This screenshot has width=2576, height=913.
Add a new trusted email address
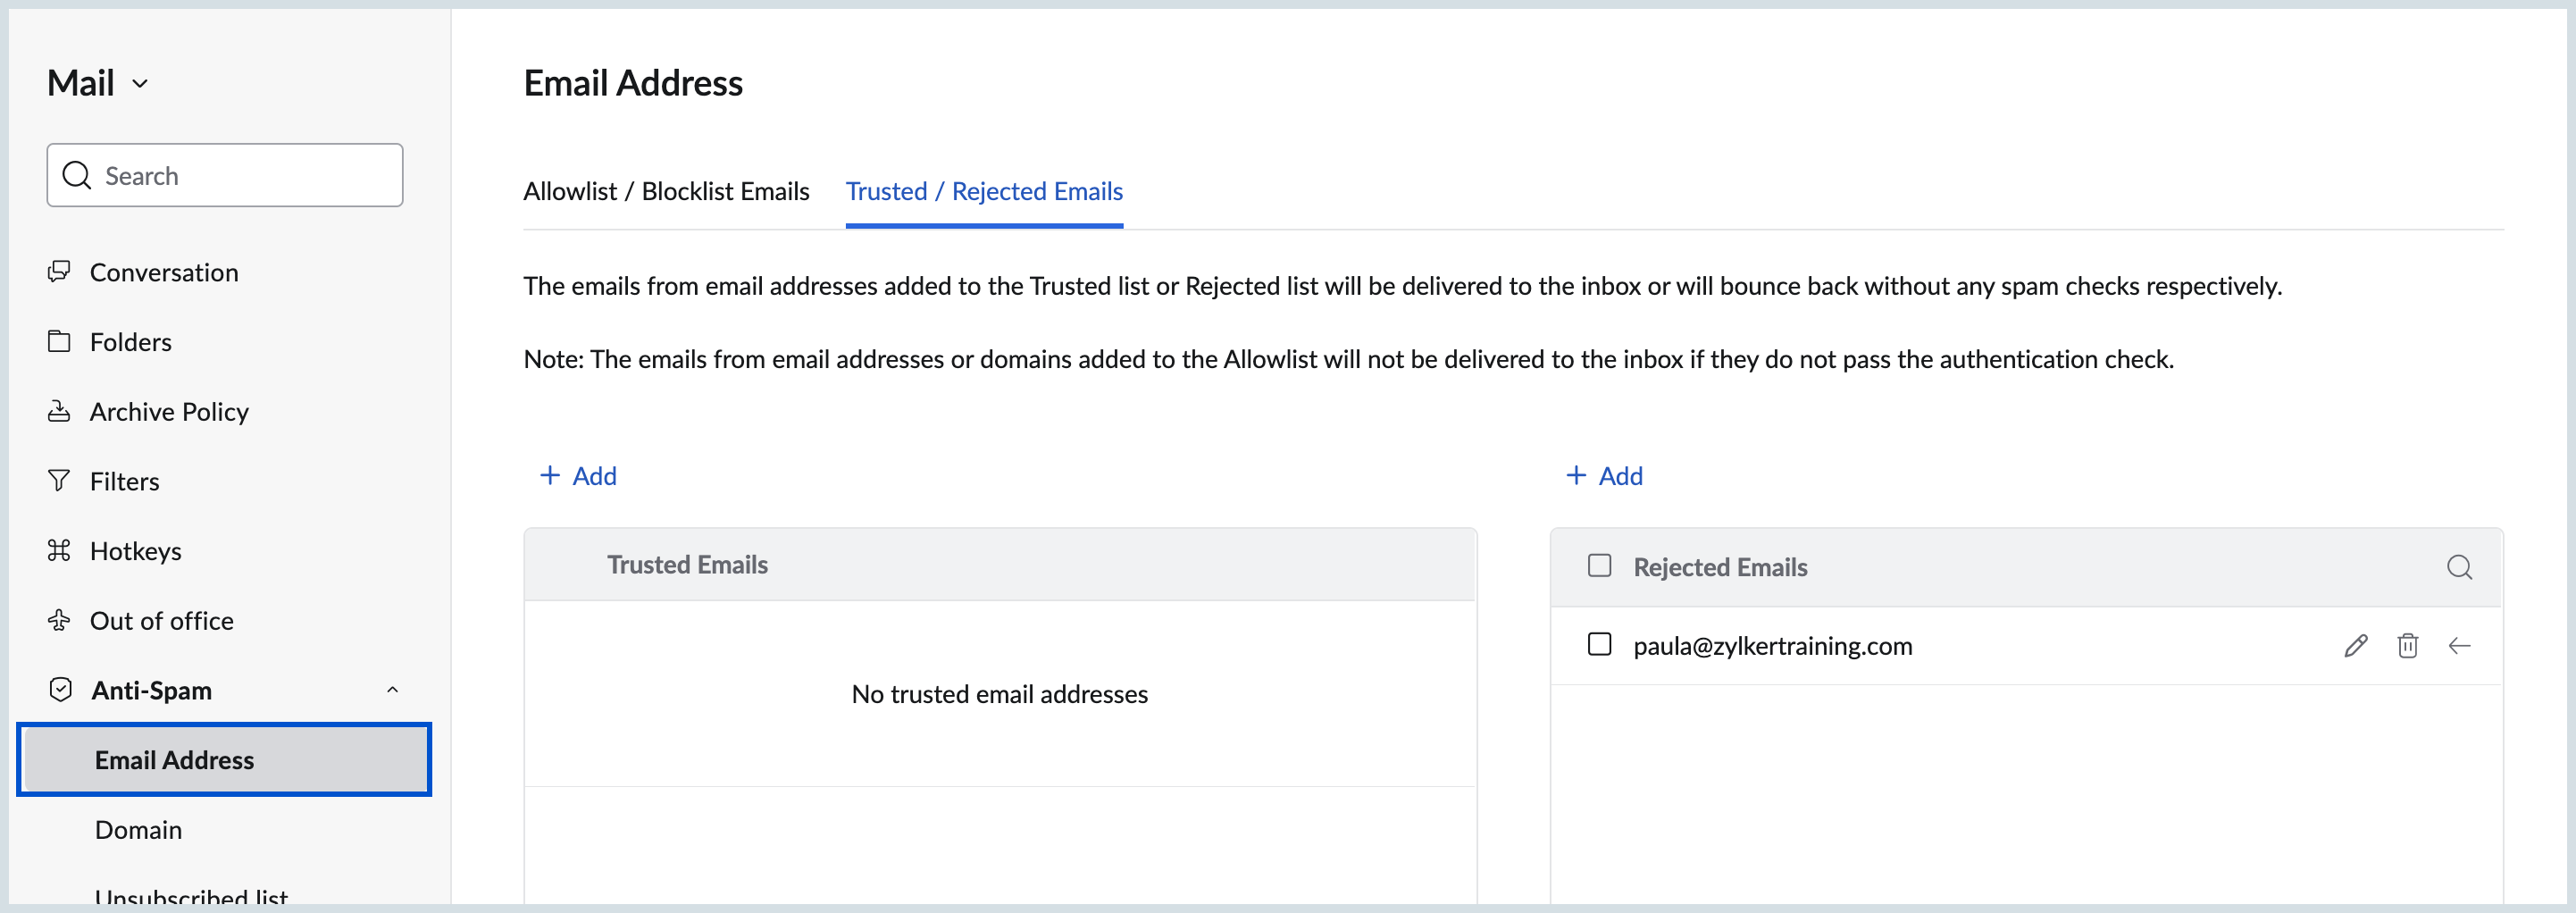click(578, 476)
